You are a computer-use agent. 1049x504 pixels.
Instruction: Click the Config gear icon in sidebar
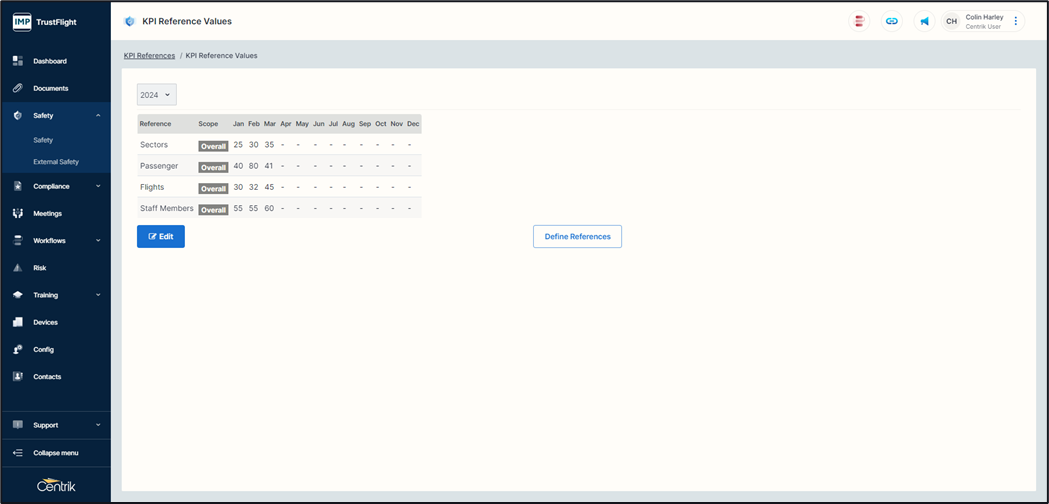coord(18,350)
